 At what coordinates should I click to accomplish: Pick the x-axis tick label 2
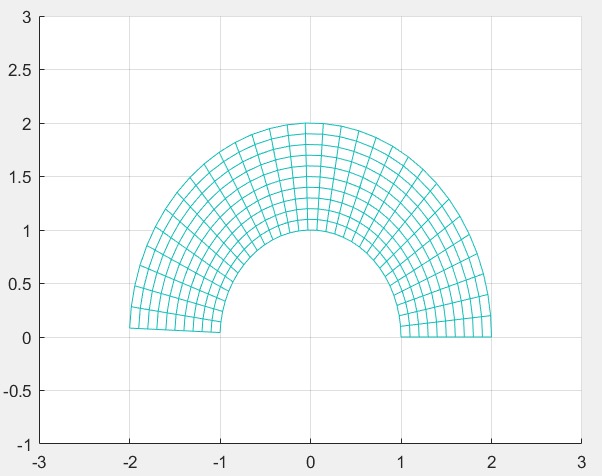tap(491, 461)
